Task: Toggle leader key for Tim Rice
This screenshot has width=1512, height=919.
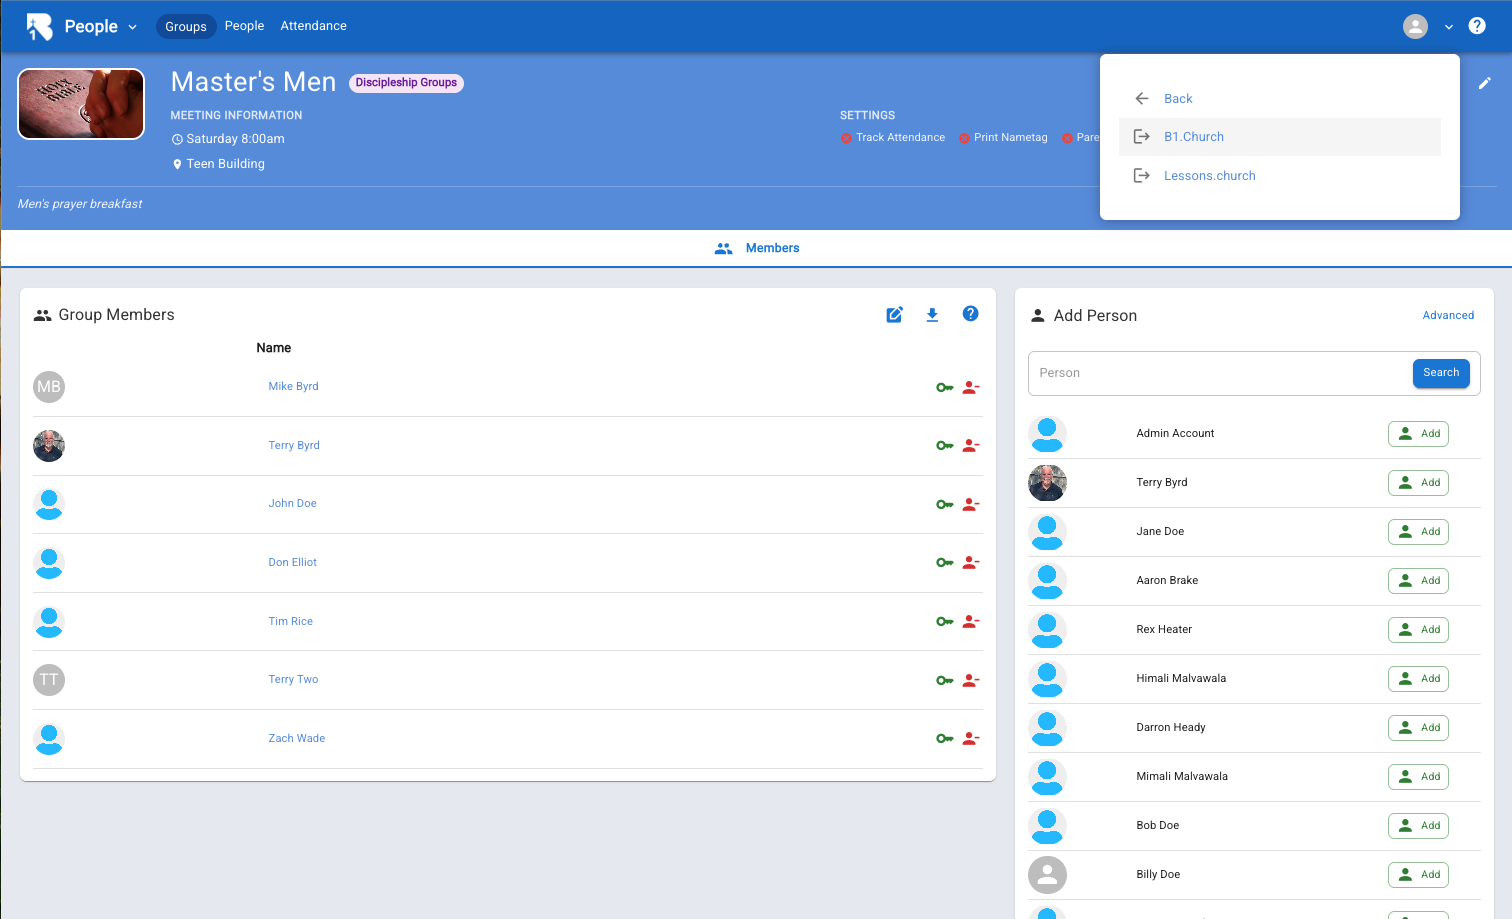Action: (x=944, y=622)
